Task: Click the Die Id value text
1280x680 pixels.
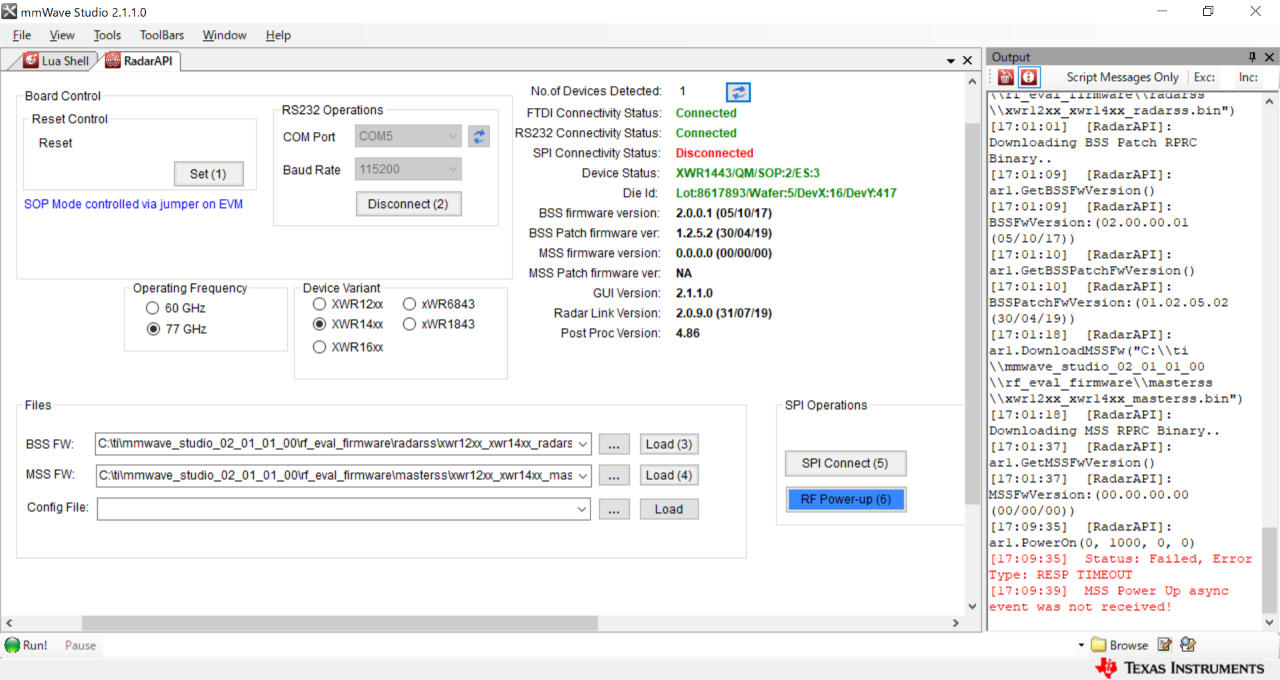Action: click(786, 193)
